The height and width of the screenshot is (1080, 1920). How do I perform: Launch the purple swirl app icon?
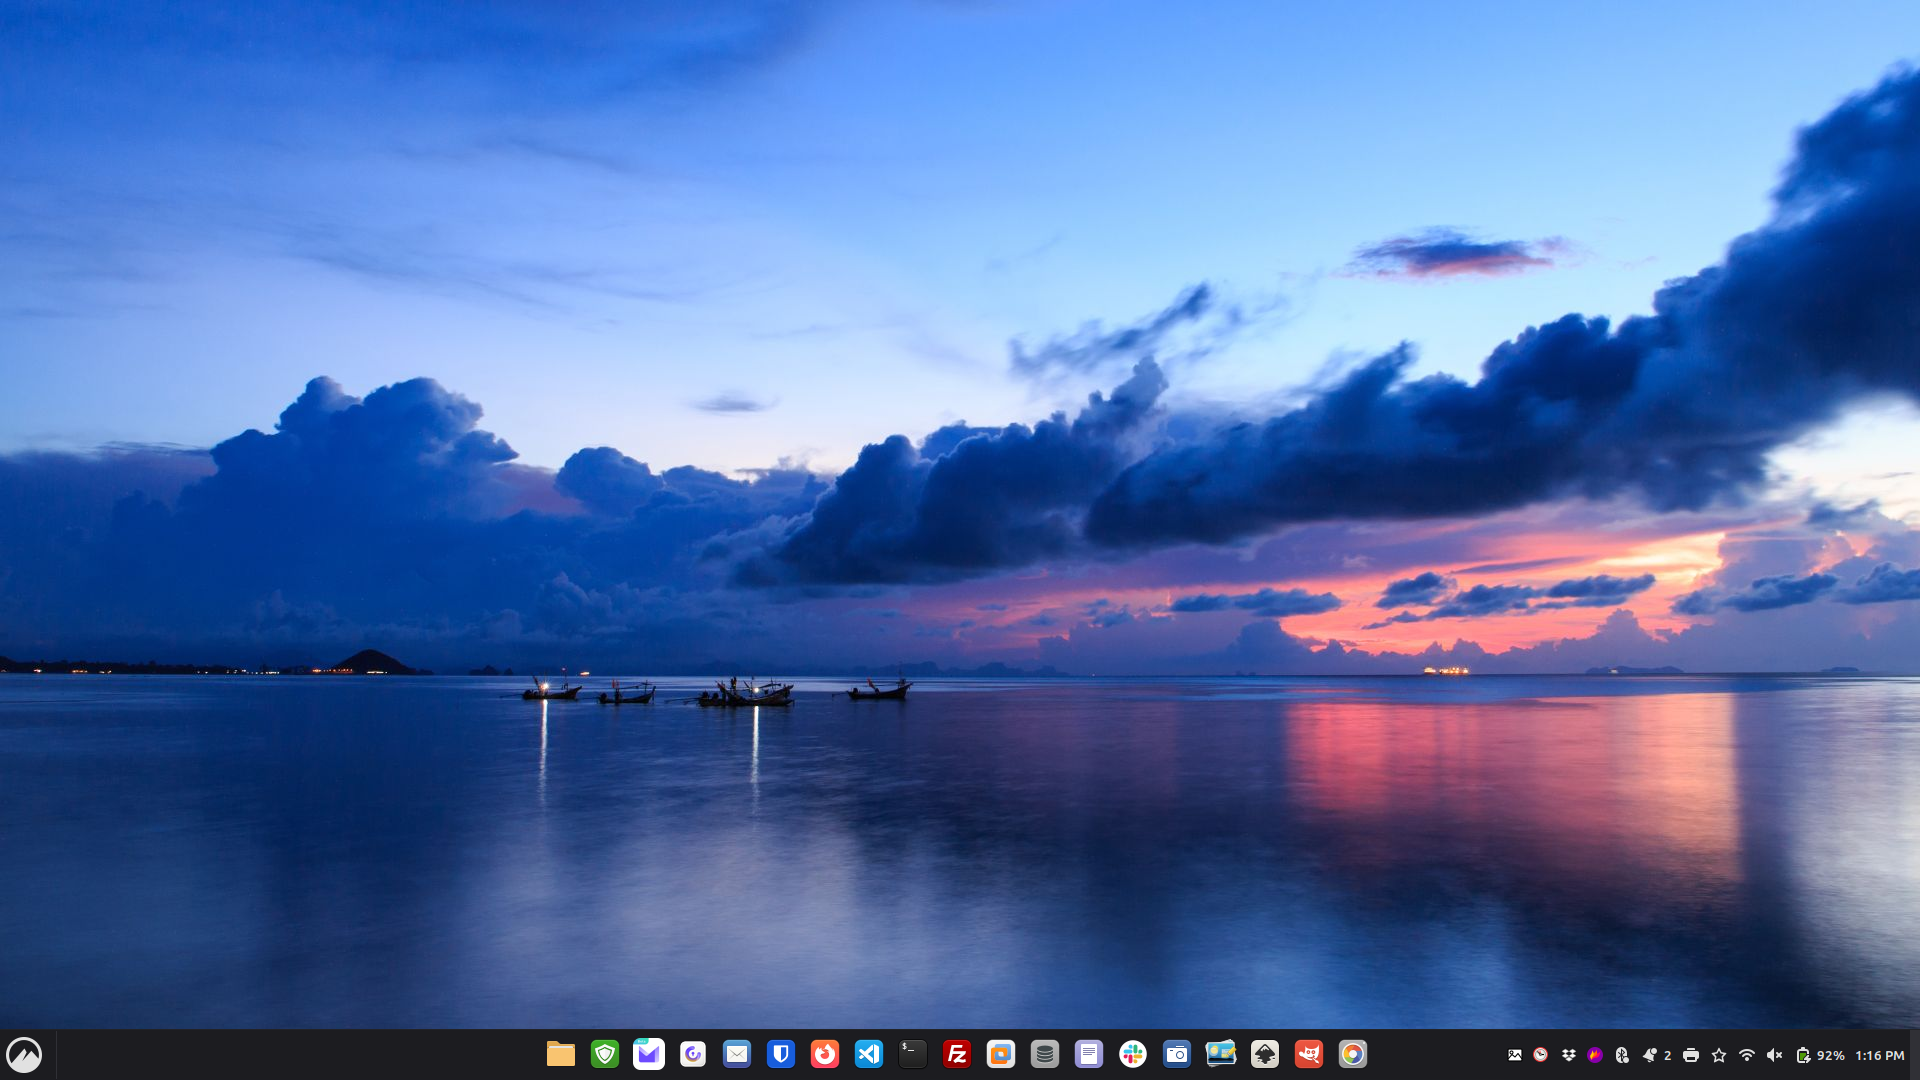click(x=692, y=1054)
